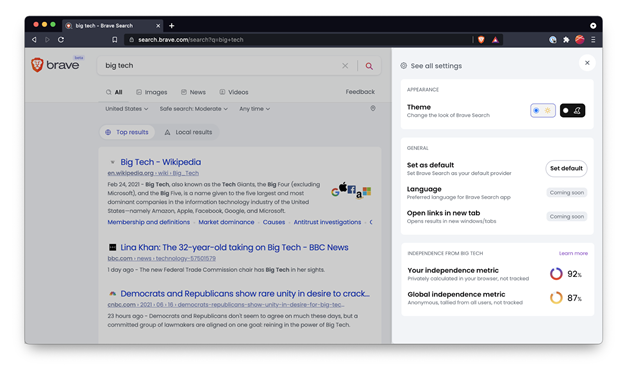
Task: Open the United States region dropdown
Action: coord(127,109)
